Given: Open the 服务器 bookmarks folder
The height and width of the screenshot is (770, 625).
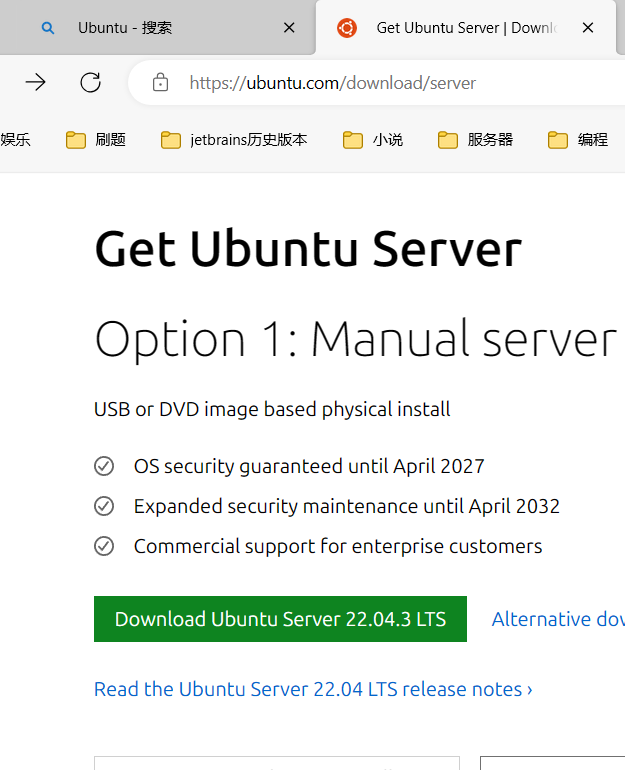Looking at the screenshot, I should 476,140.
